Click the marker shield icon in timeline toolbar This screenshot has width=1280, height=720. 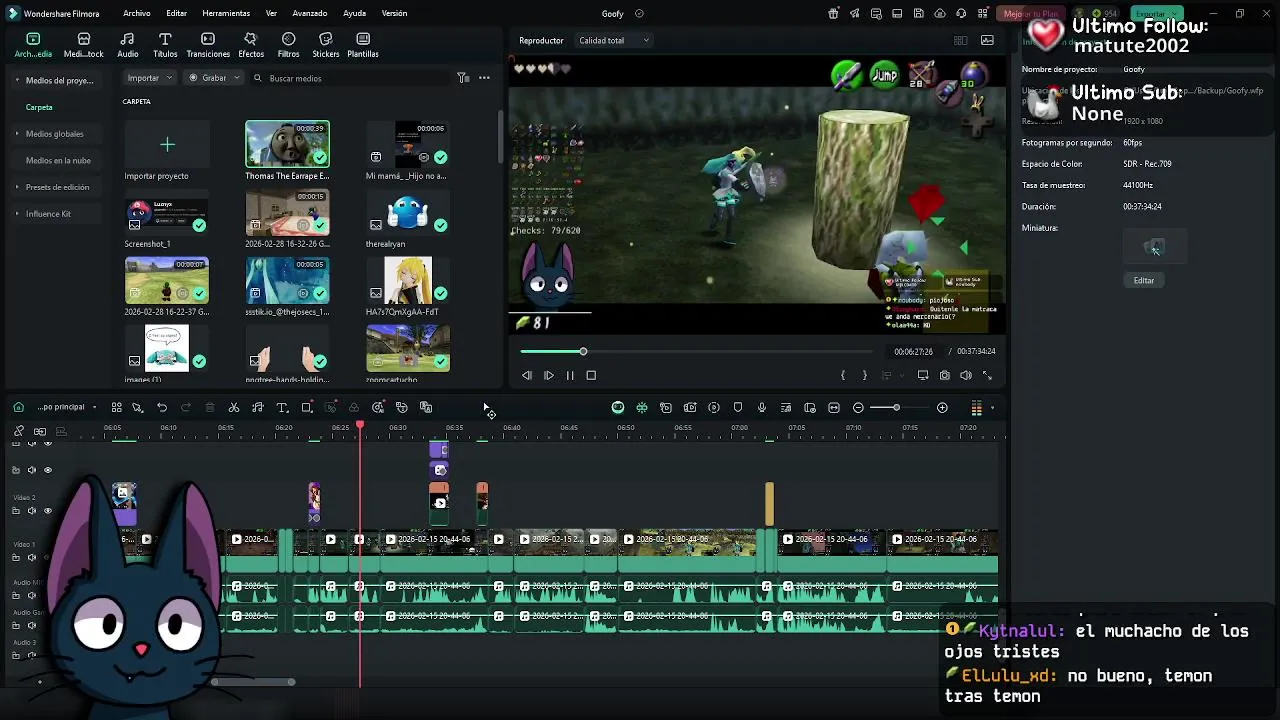[x=738, y=408]
